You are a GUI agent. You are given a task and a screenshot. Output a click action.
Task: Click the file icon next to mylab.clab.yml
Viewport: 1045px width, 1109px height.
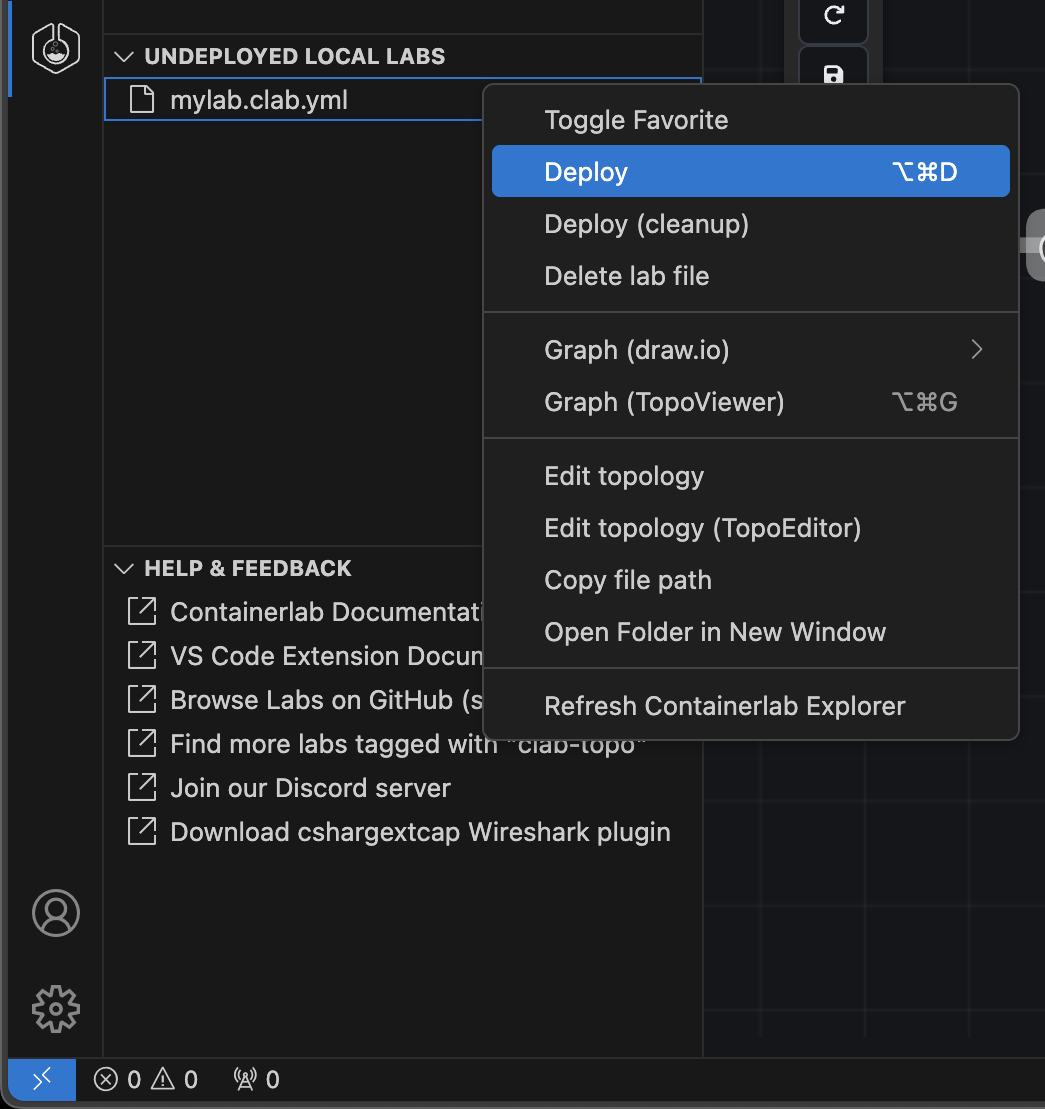(142, 100)
